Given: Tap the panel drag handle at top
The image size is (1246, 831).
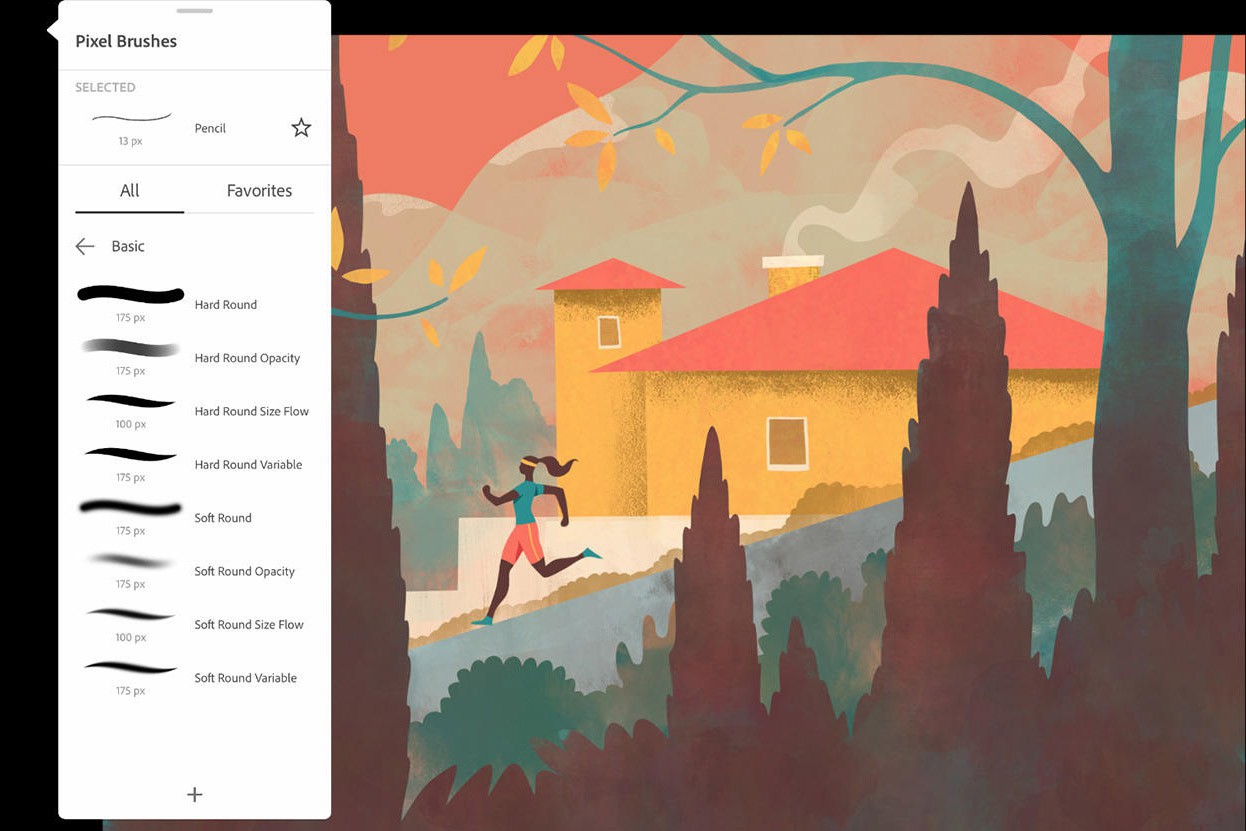Looking at the screenshot, I should pos(194,11).
